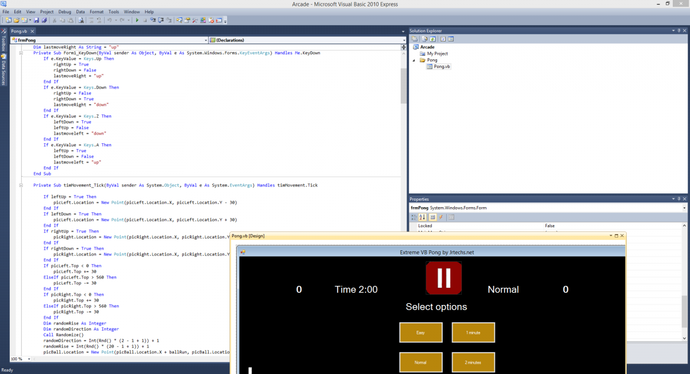Screen dimensions: 690x374
Task: Click the Easy button on Pong form
Action: coord(421,333)
